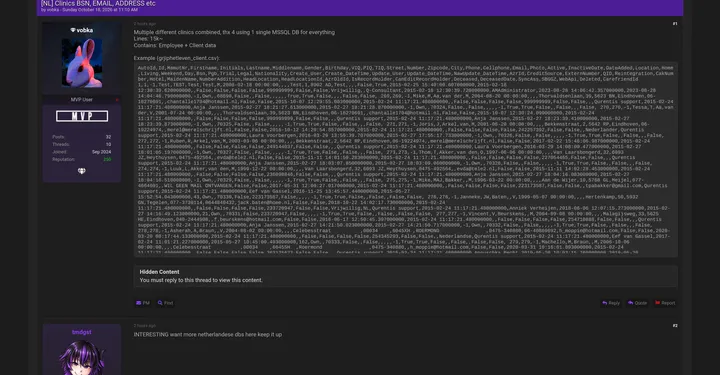Click the thread title in purple header

click(x=98, y=3)
